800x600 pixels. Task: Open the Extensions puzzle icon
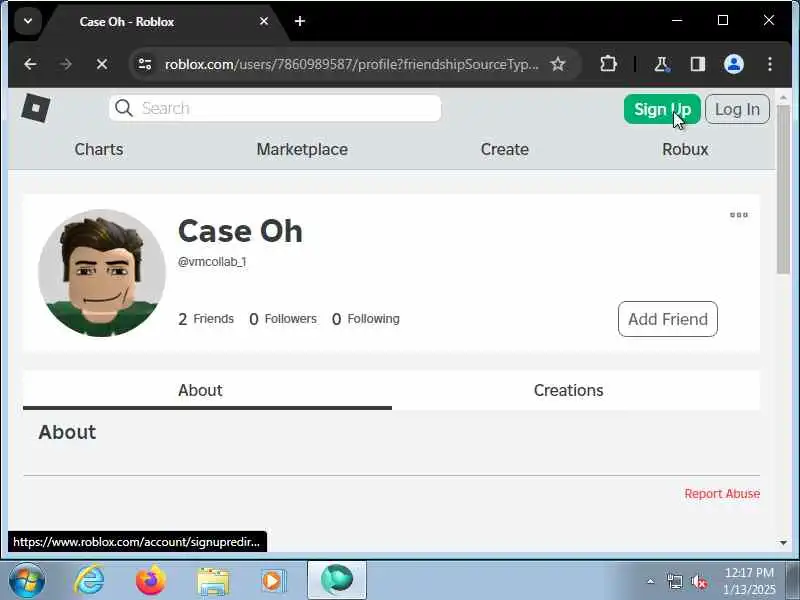pyautogui.click(x=608, y=64)
